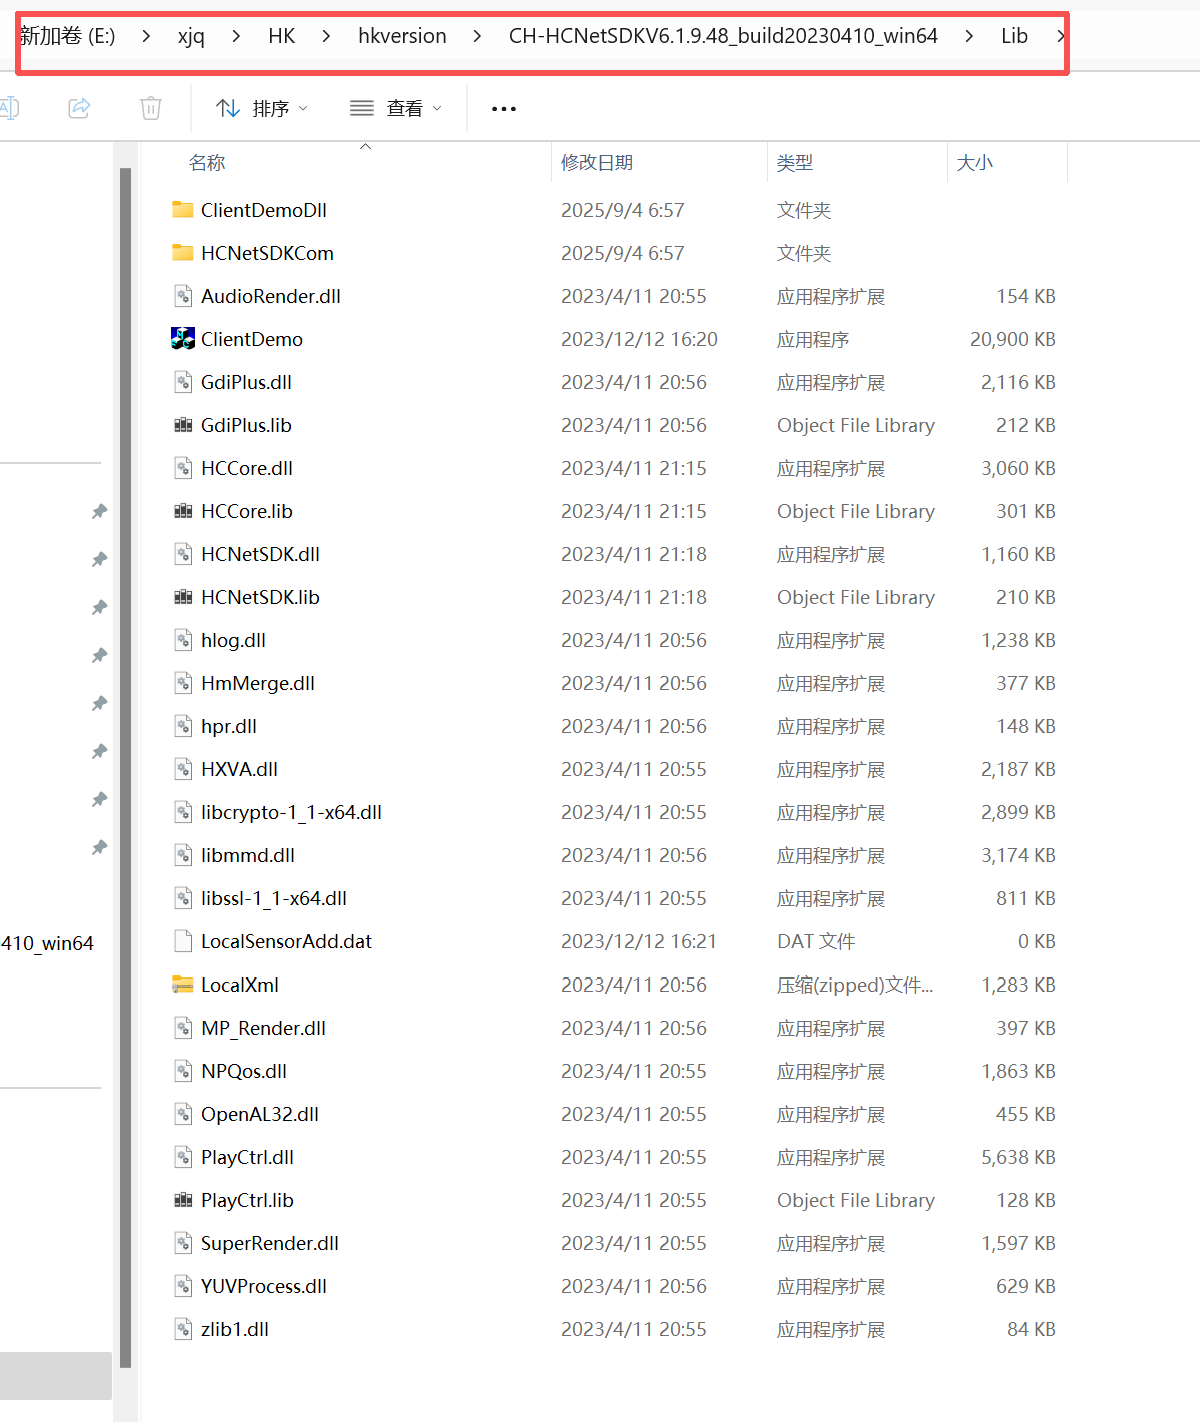
Task: Click the rename icon in toolbar
Action: coord(9,108)
